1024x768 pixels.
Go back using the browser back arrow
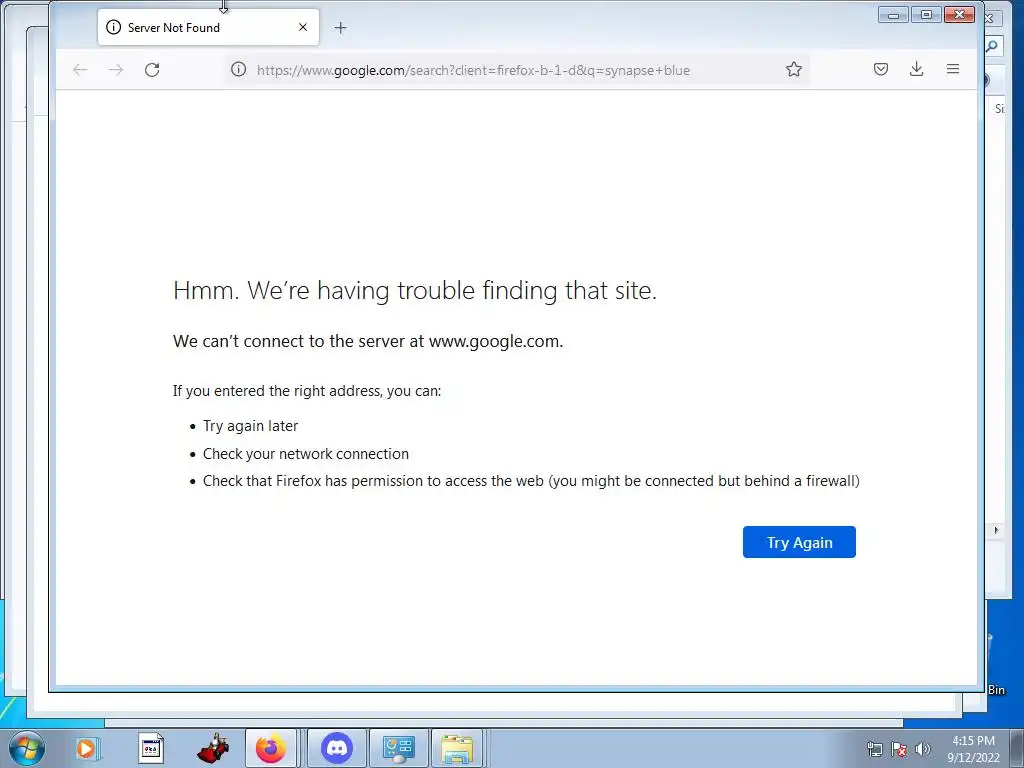pyautogui.click(x=80, y=70)
